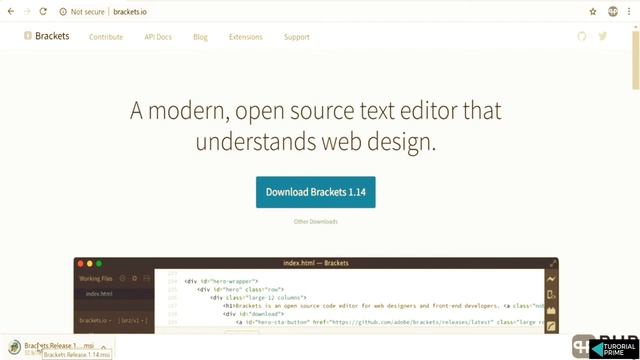Click the split view icon beside Working Files

147,278
